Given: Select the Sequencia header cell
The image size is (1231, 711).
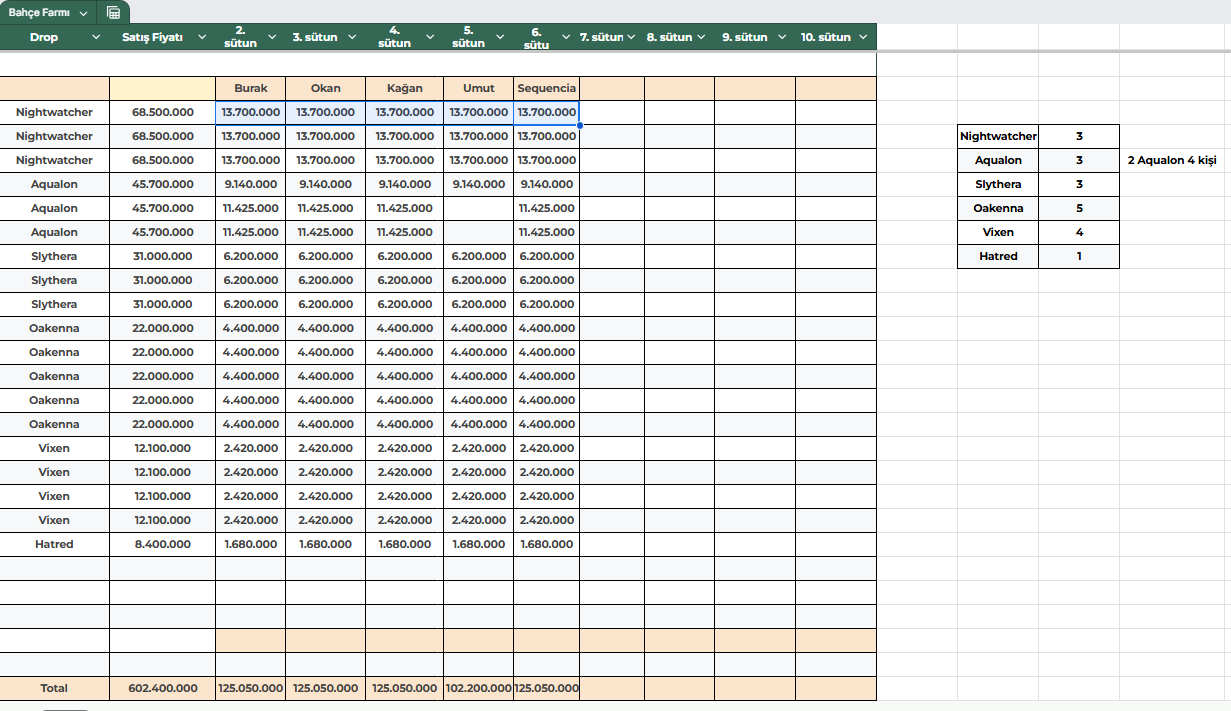Looking at the screenshot, I should [546, 88].
